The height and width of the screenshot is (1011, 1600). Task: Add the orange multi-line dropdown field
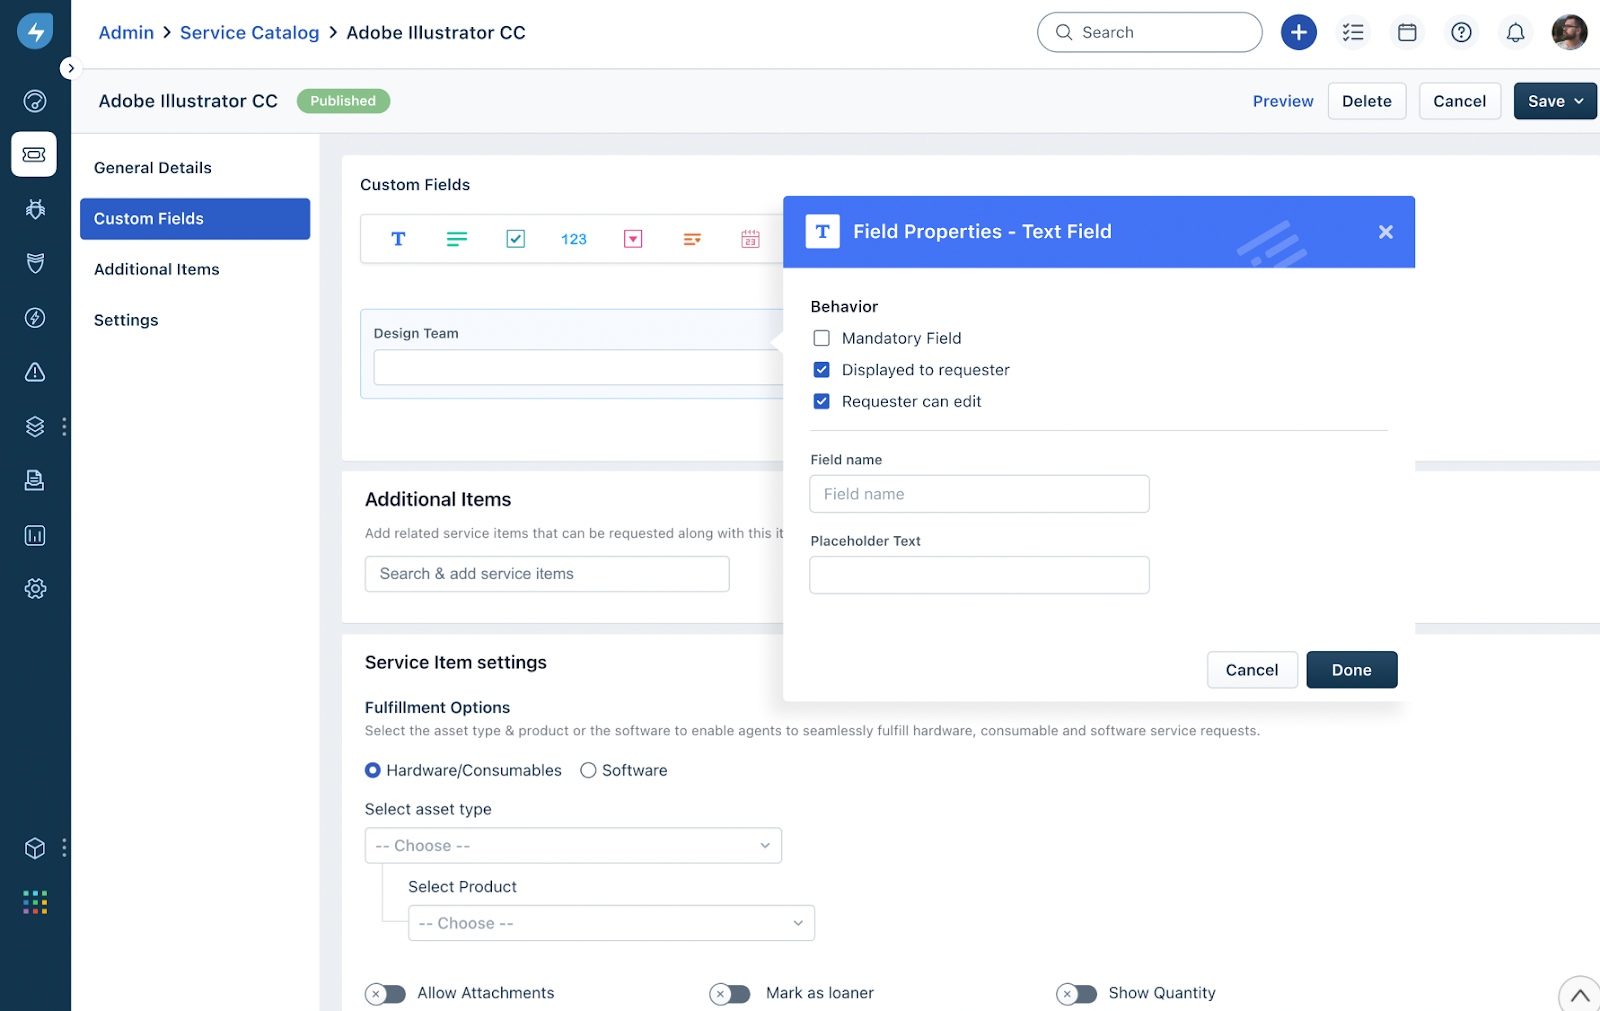(x=692, y=239)
